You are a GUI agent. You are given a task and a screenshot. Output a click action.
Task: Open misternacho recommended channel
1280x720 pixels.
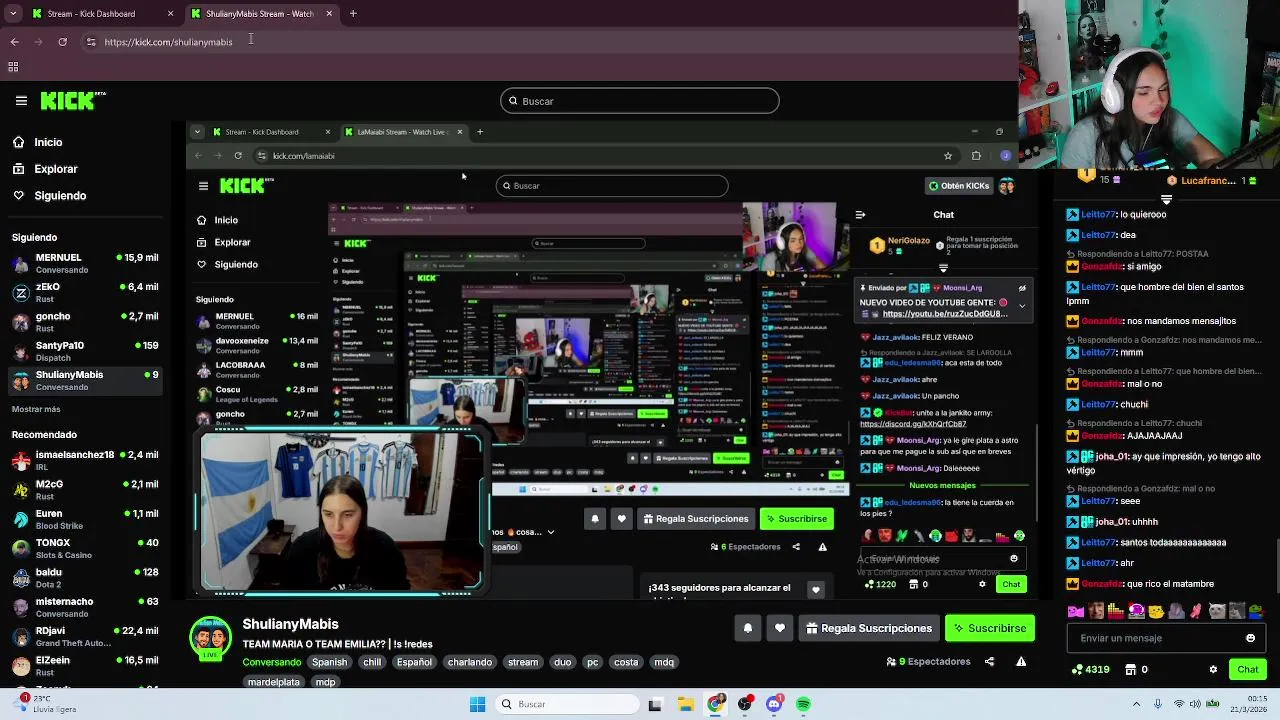tap(85, 607)
